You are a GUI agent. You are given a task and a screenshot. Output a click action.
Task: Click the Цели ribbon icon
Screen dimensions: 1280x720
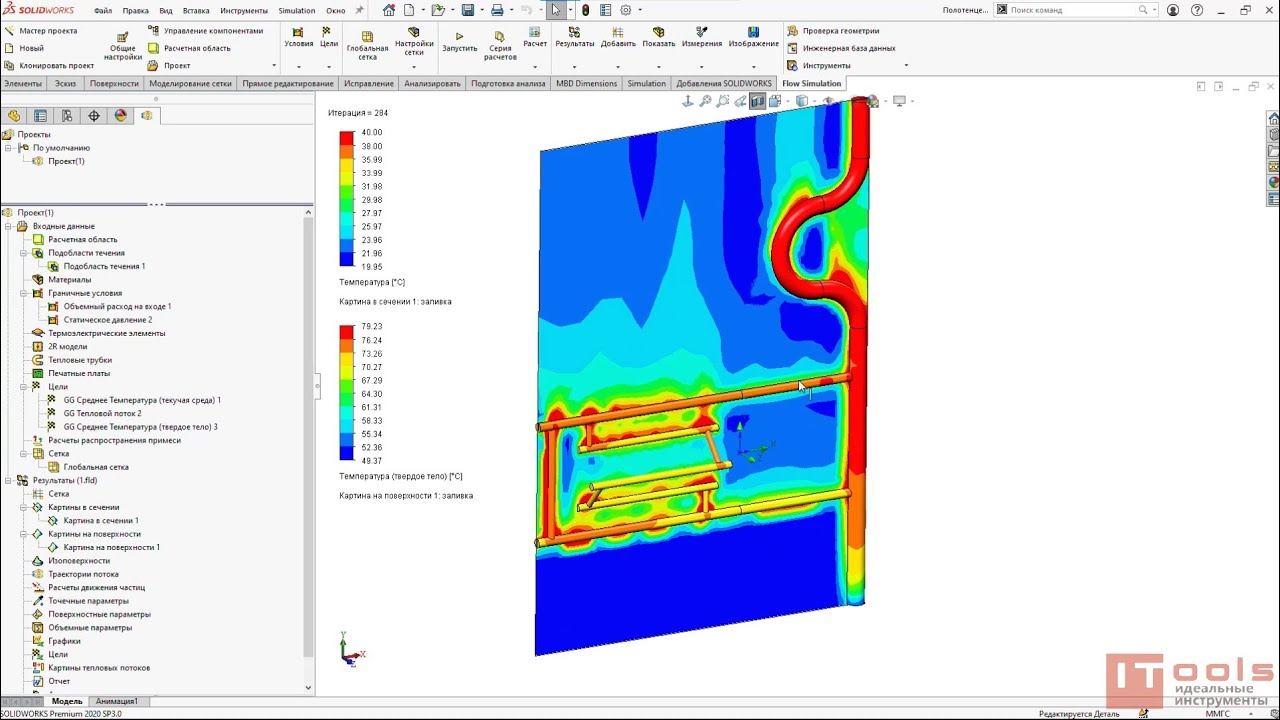point(329,38)
